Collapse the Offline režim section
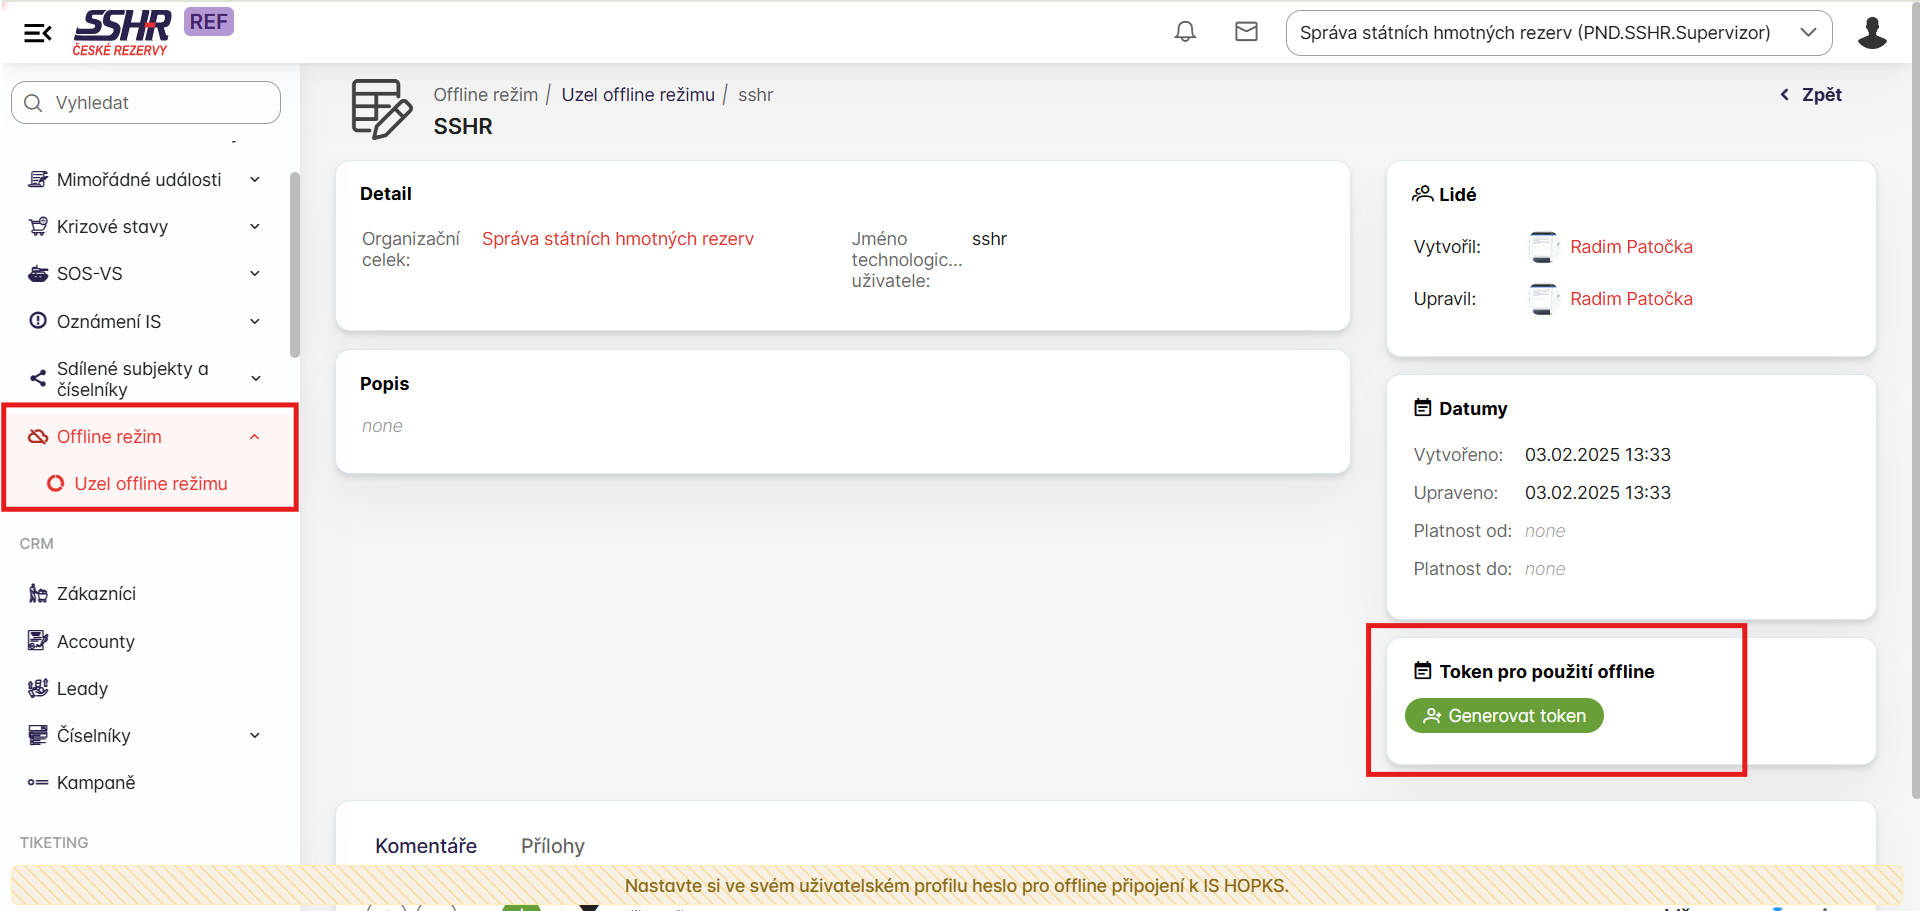 coord(254,437)
